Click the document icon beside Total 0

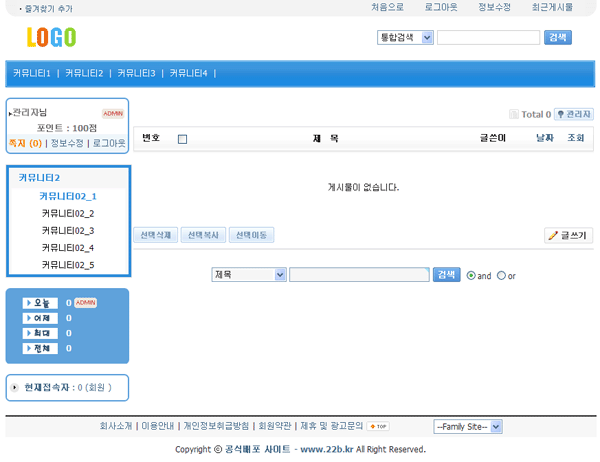click(x=514, y=114)
